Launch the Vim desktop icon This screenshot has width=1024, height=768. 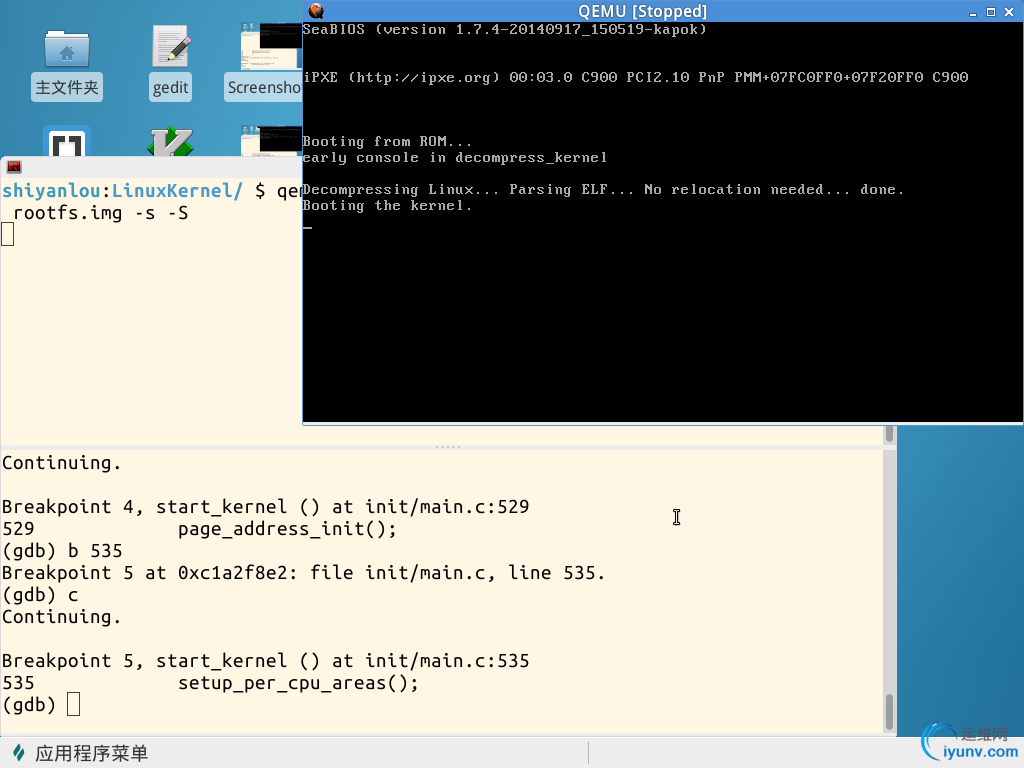(x=170, y=142)
